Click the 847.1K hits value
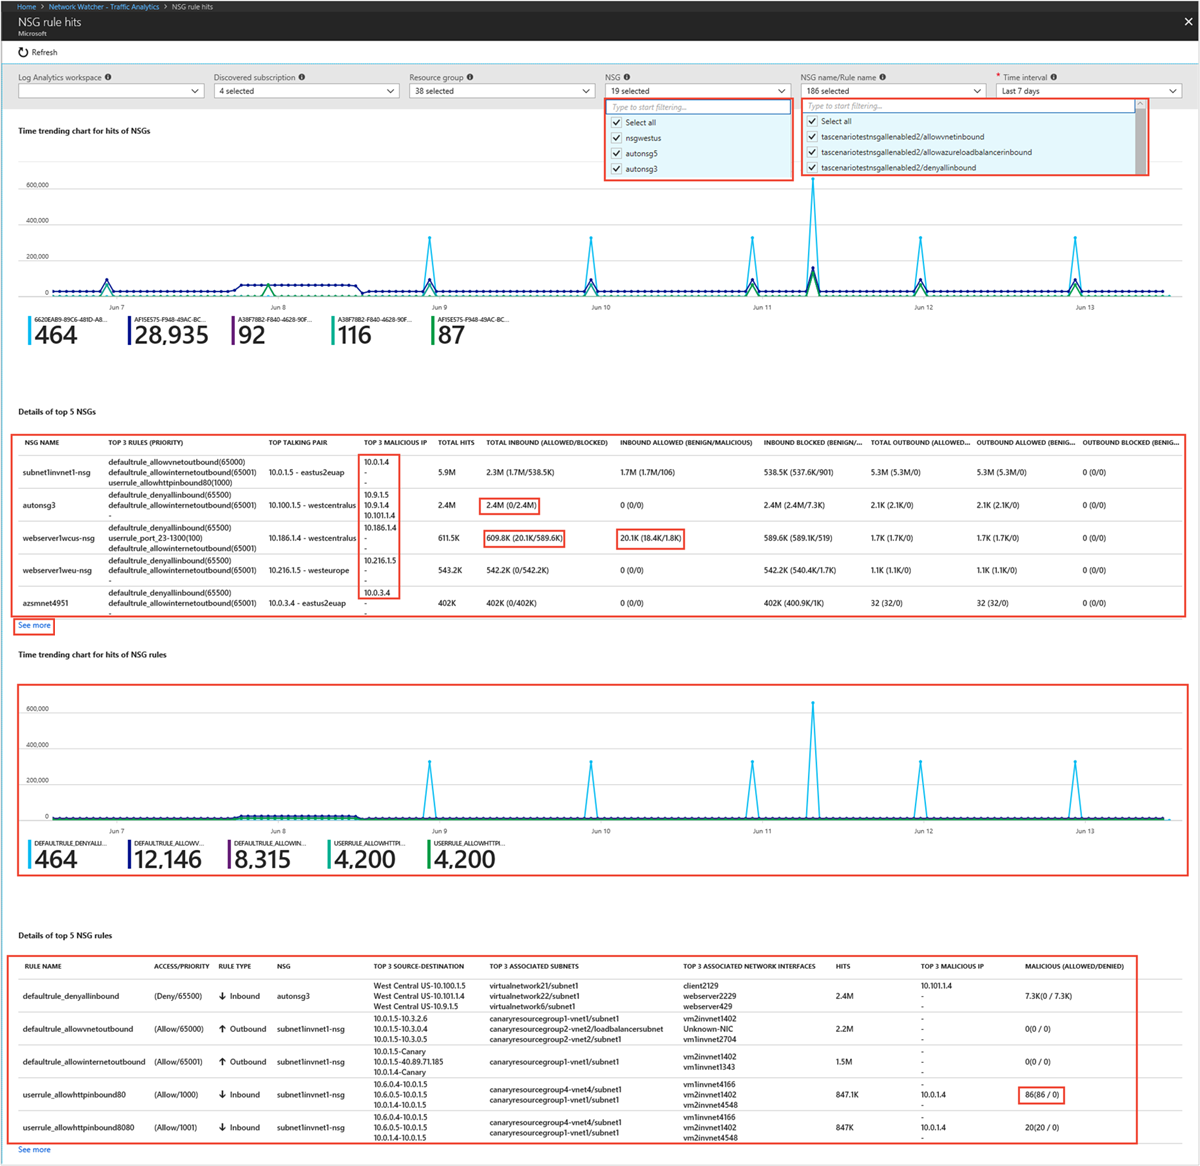Screen dimensions: 1200x1166 pos(848,1095)
